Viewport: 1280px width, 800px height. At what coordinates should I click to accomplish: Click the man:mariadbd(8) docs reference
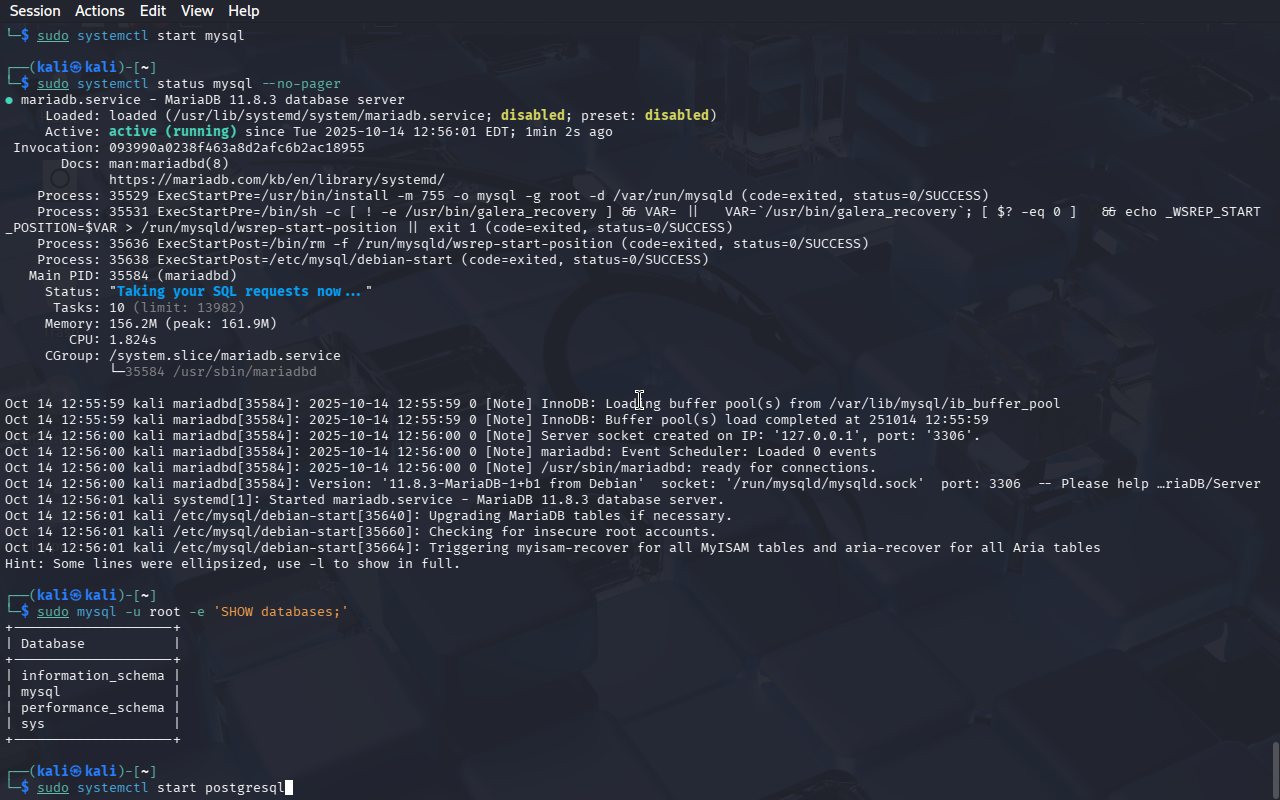pyautogui.click(x=168, y=164)
